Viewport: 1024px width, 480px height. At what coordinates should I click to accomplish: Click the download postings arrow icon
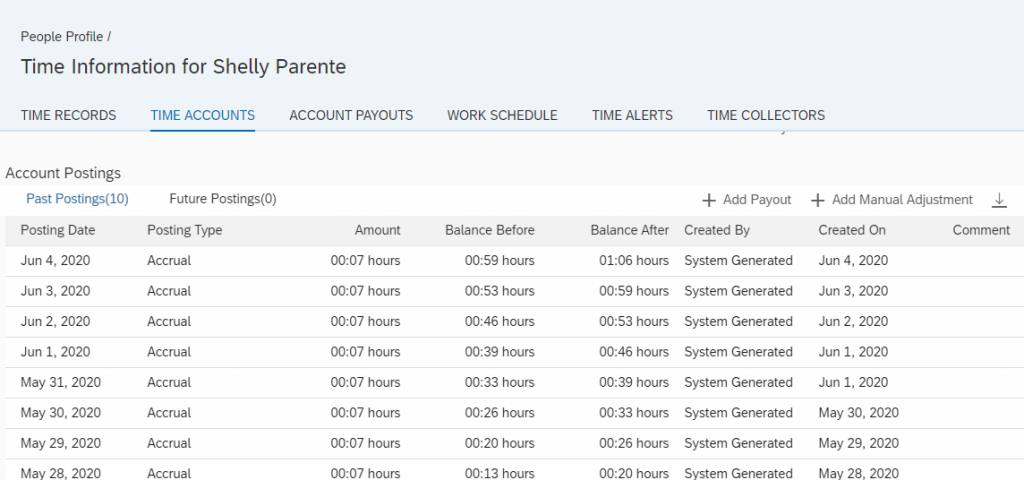[x=999, y=200]
